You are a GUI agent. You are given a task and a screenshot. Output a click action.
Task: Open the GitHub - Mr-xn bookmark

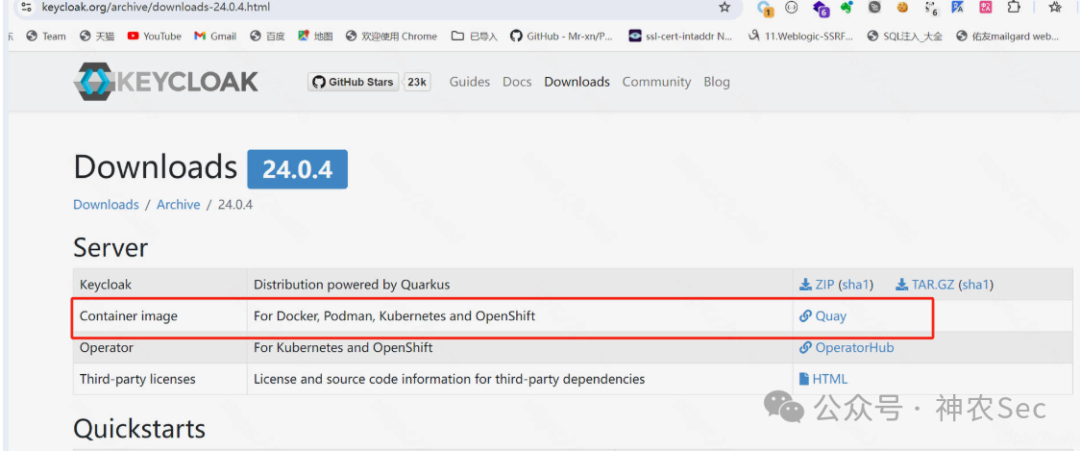pyautogui.click(x=561, y=36)
